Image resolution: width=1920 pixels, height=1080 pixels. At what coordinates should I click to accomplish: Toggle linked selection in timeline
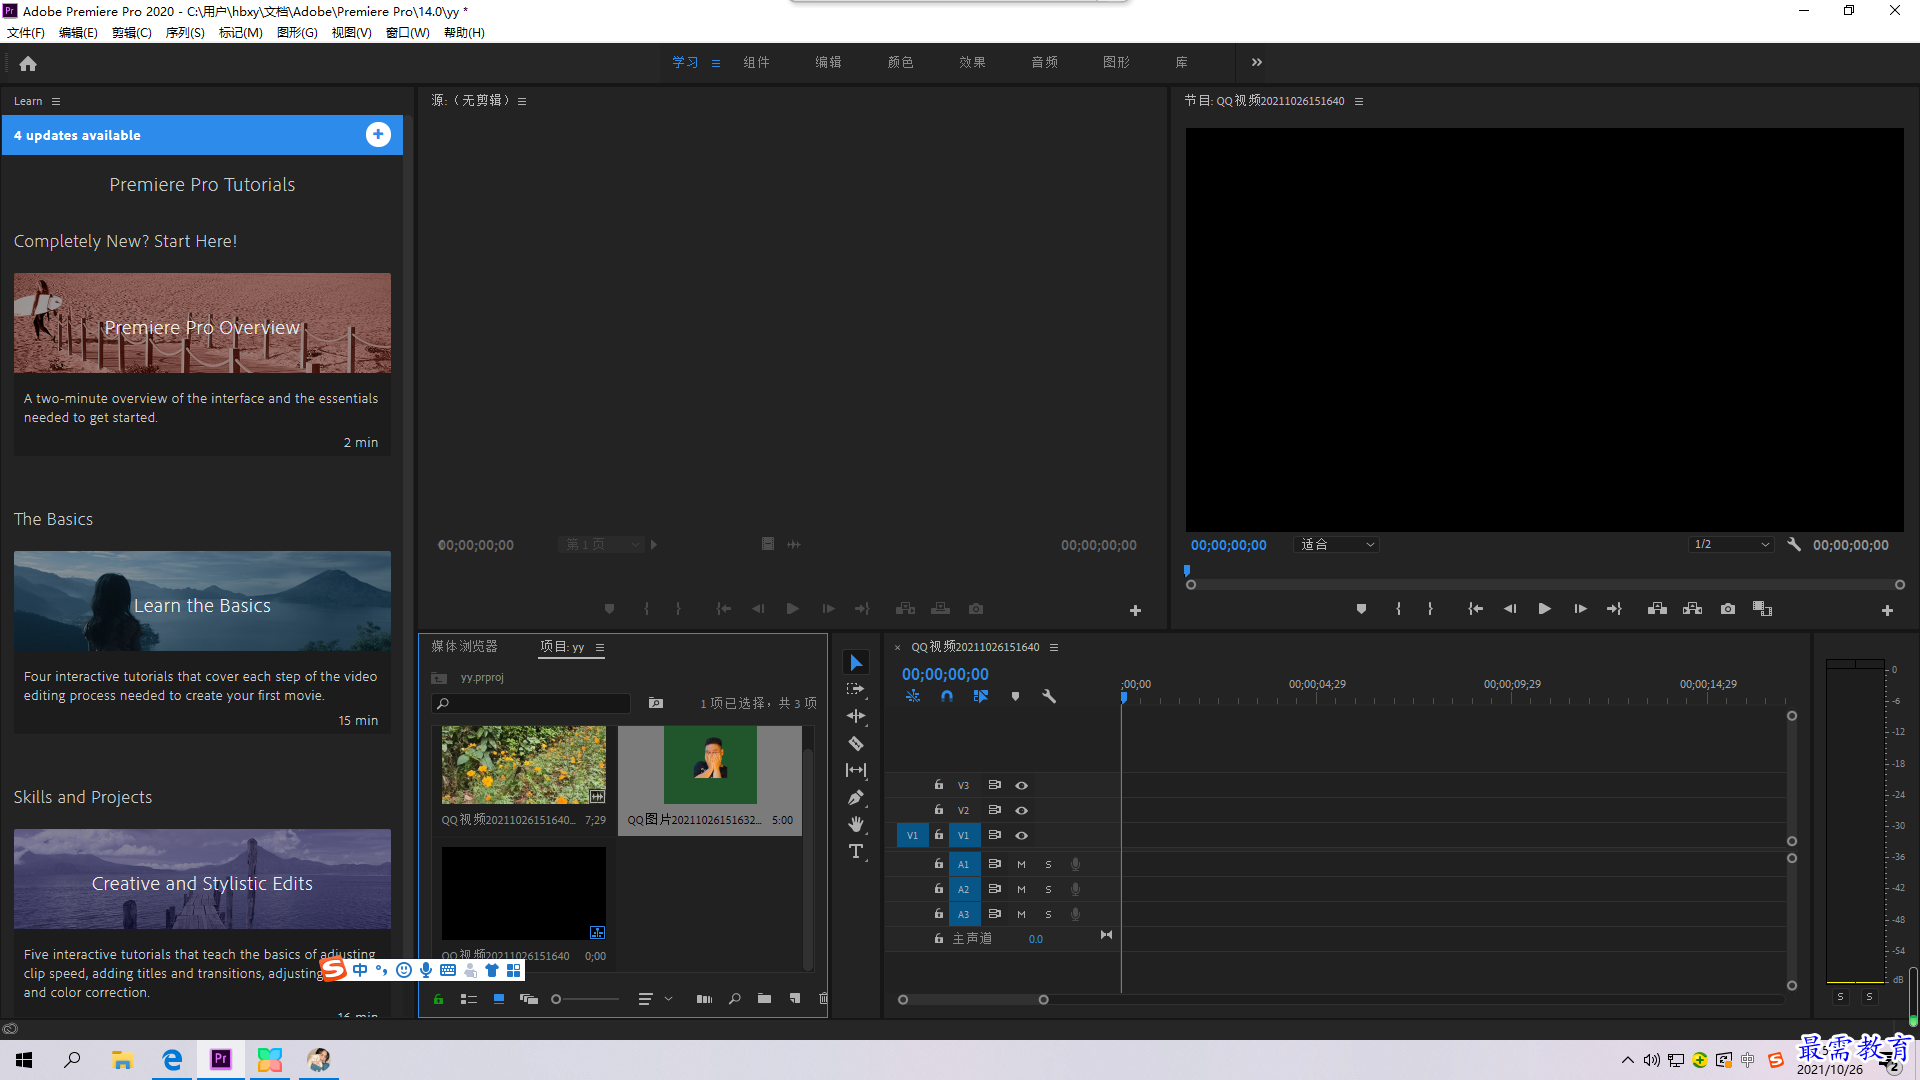click(980, 696)
